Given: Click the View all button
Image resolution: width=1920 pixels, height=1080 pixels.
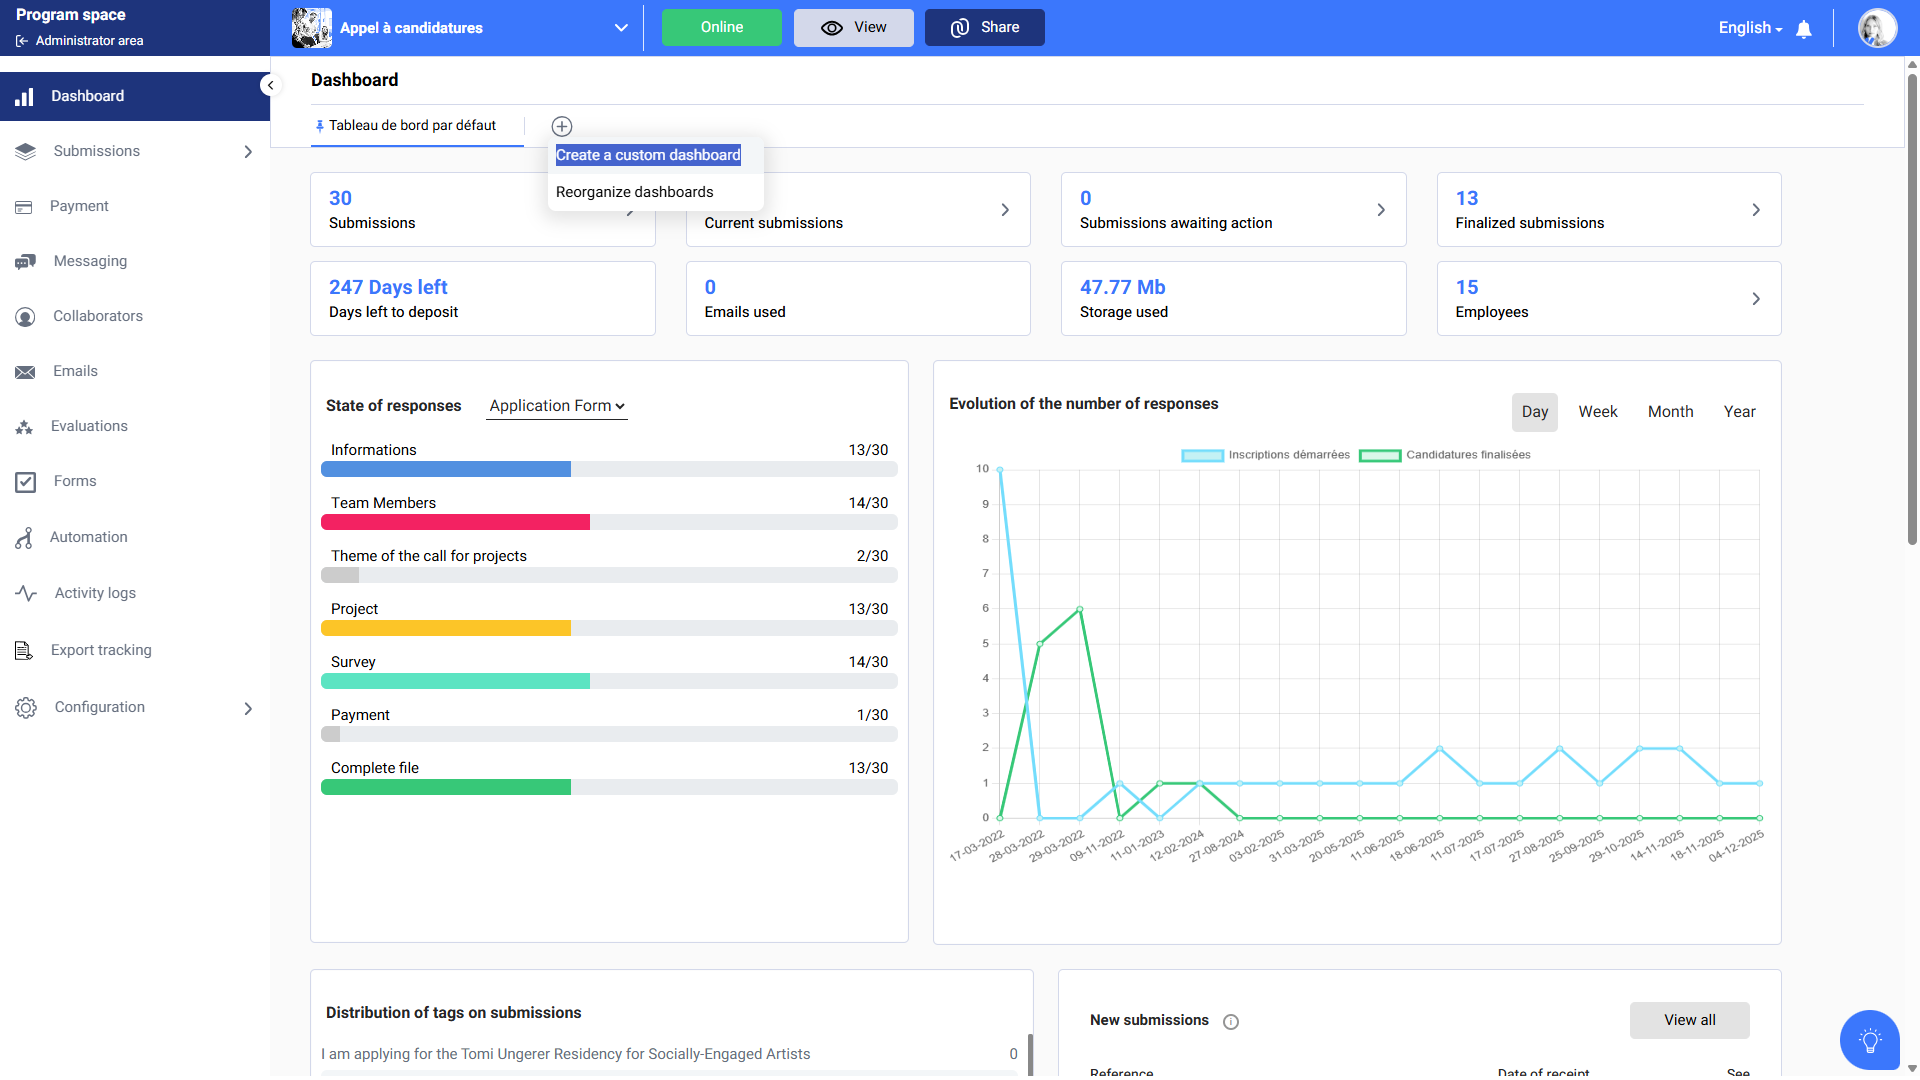Looking at the screenshot, I should point(1689,1020).
